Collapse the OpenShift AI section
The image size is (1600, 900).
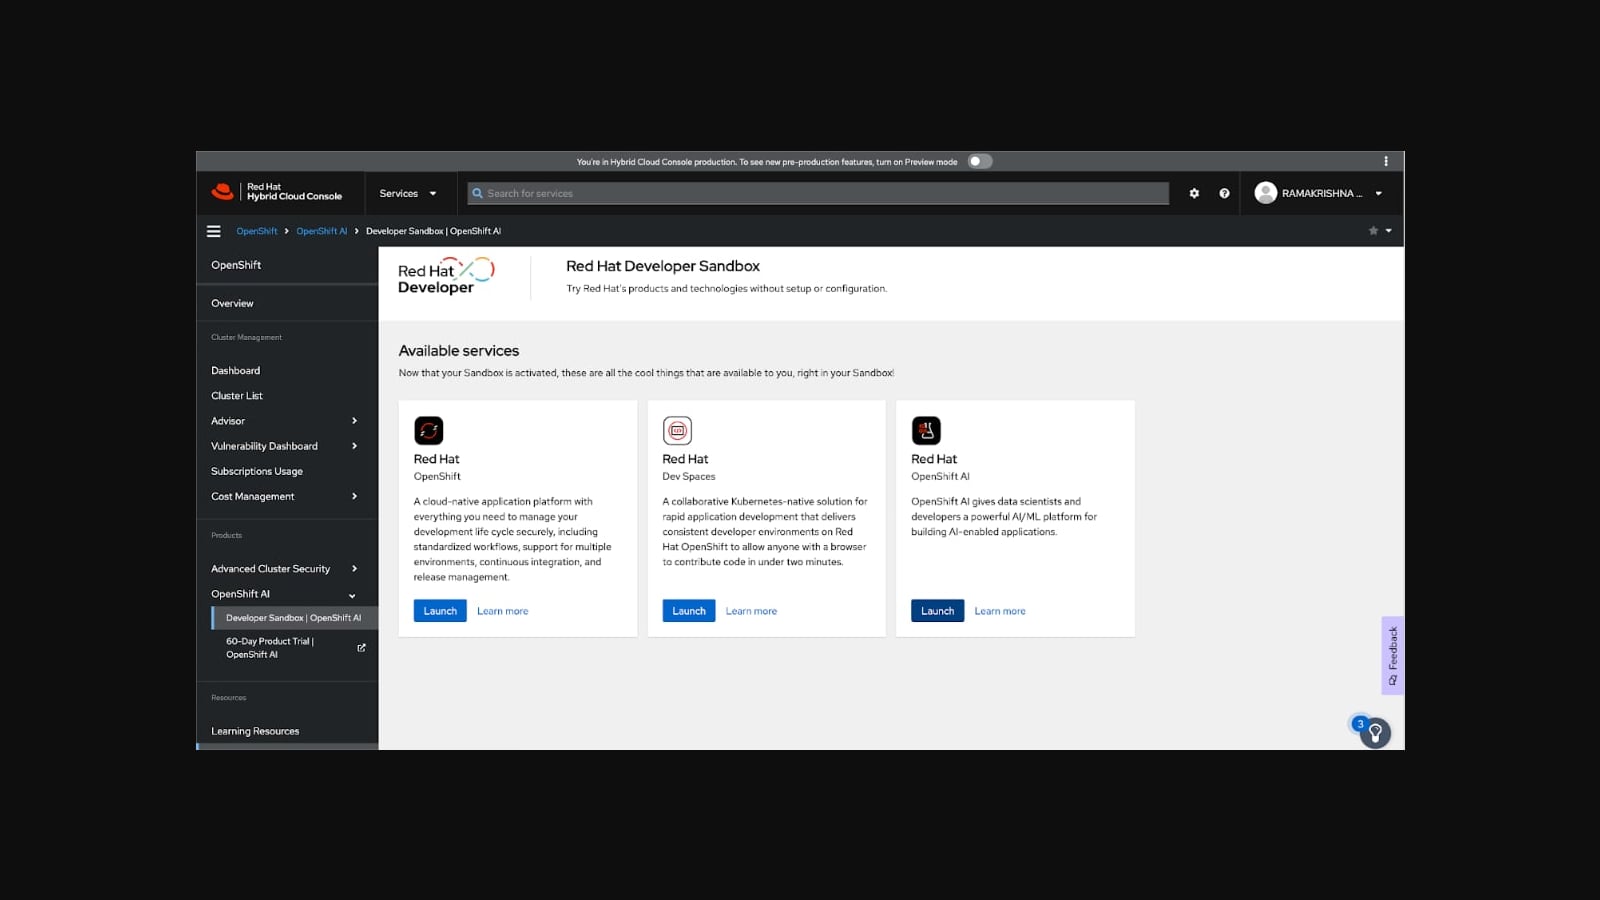[x=286, y=594]
